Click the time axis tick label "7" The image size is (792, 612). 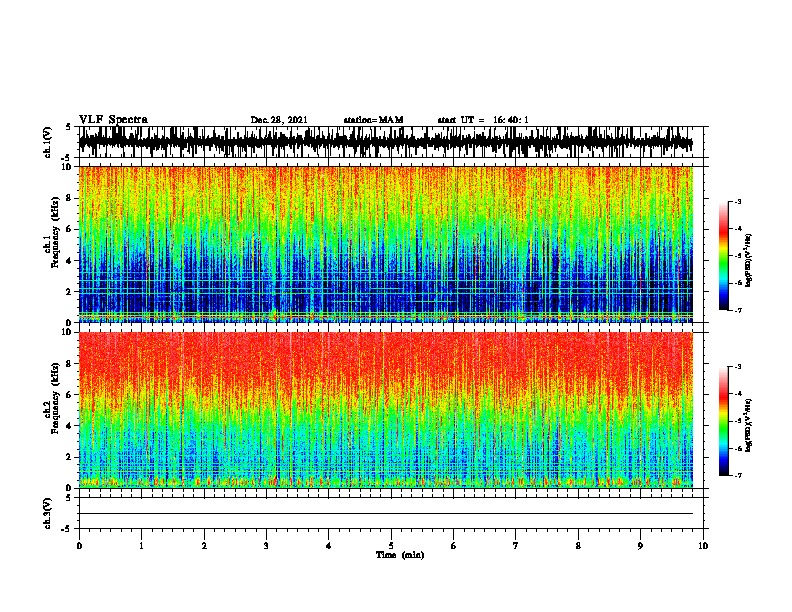click(516, 546)
